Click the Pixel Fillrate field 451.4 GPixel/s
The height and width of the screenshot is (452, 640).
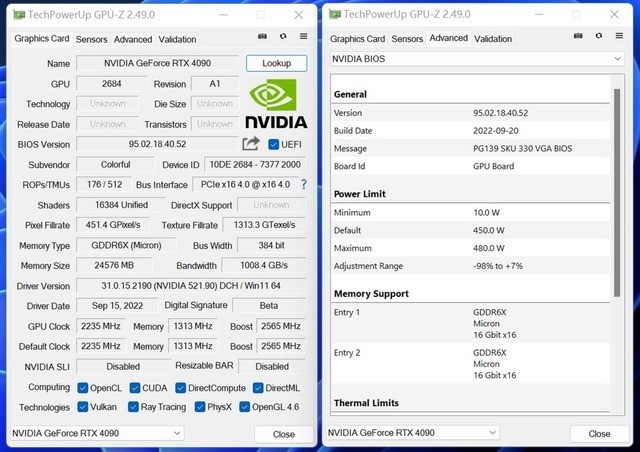[x=113, y=225]
